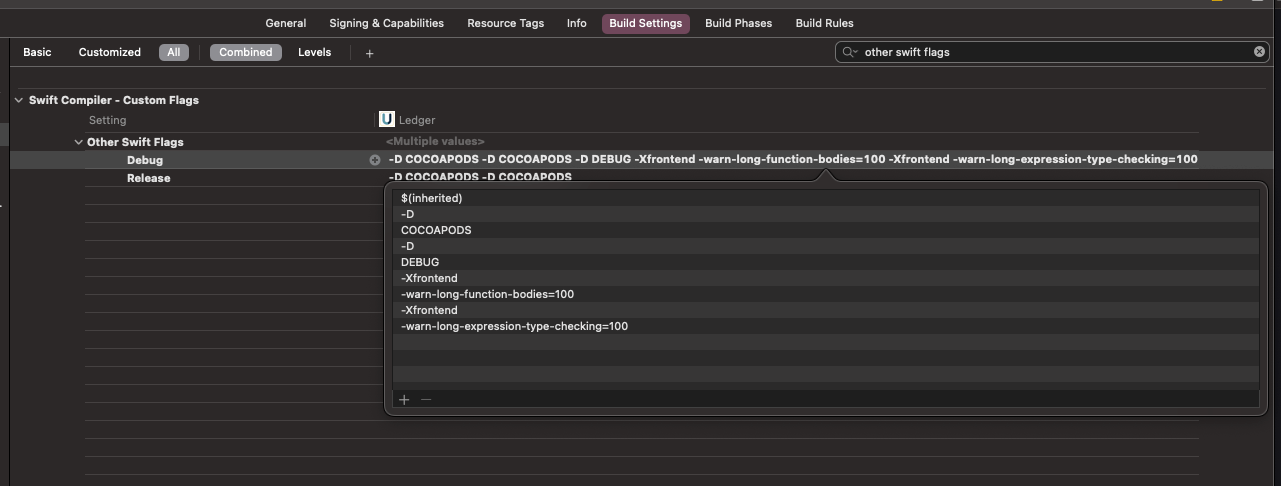Click the Ledger target icon
The width and height of the screenshot is (1281, 486).
tap(386, 120)
